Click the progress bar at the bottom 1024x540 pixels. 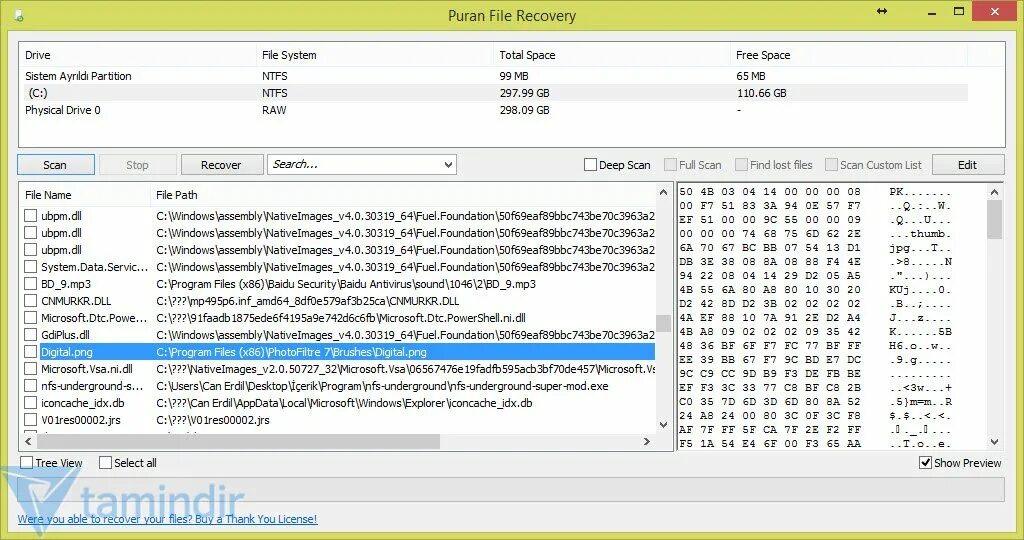point(511,490)
